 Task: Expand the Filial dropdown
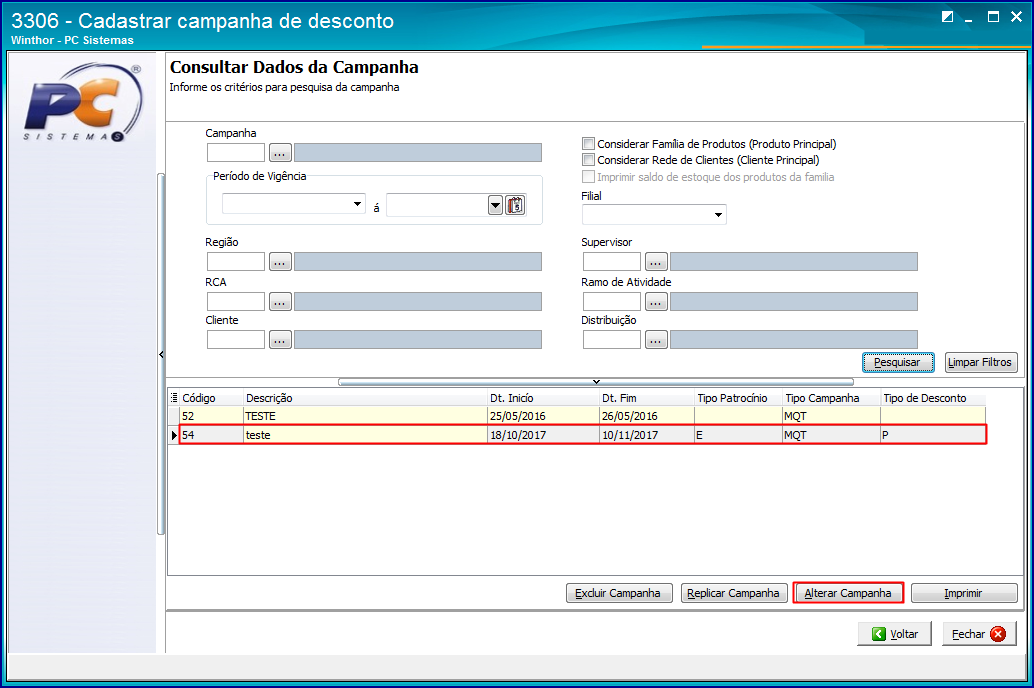coord(718,214)
